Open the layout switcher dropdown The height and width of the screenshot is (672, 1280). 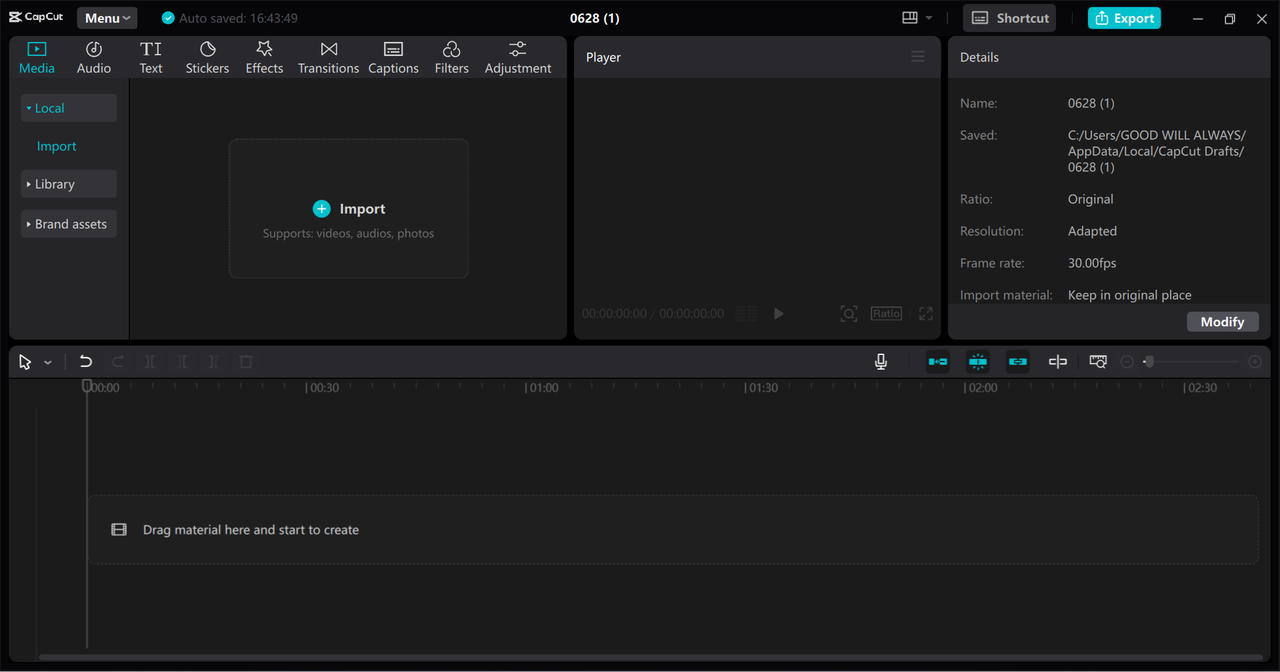[x=917, y=18]
